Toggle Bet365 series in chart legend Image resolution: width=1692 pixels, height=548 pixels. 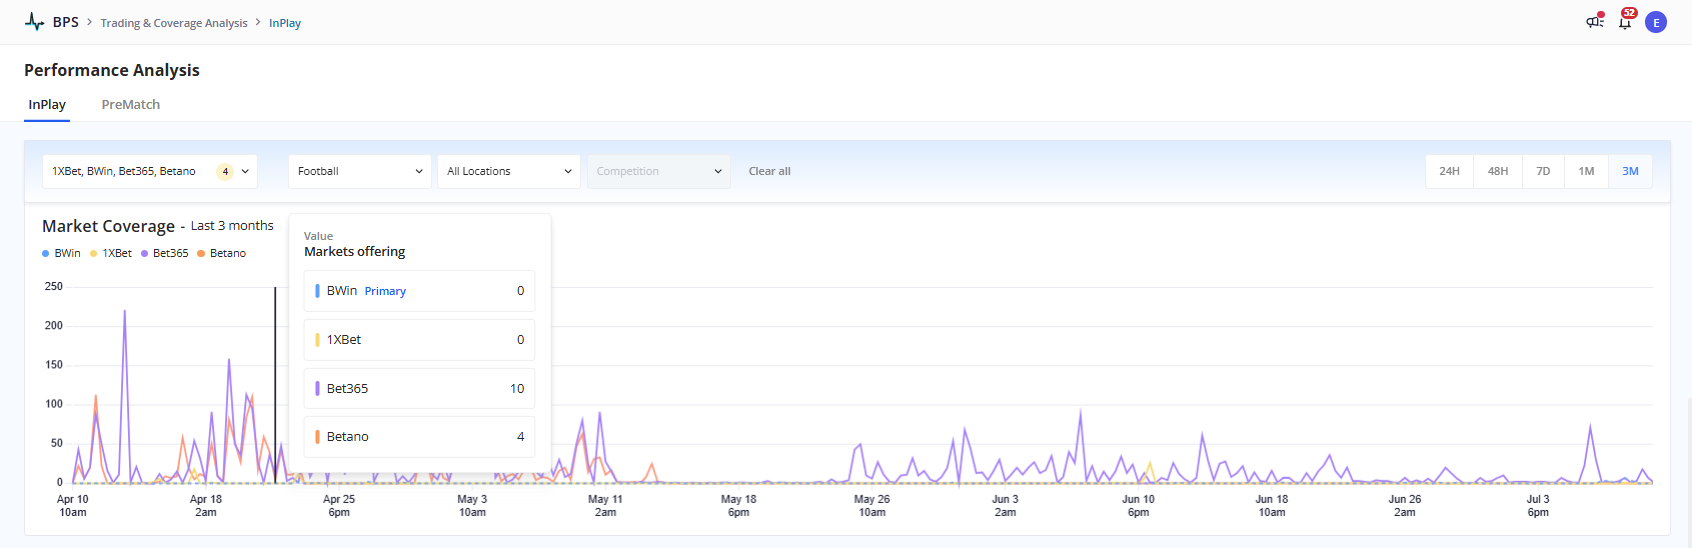coord(165,253)
